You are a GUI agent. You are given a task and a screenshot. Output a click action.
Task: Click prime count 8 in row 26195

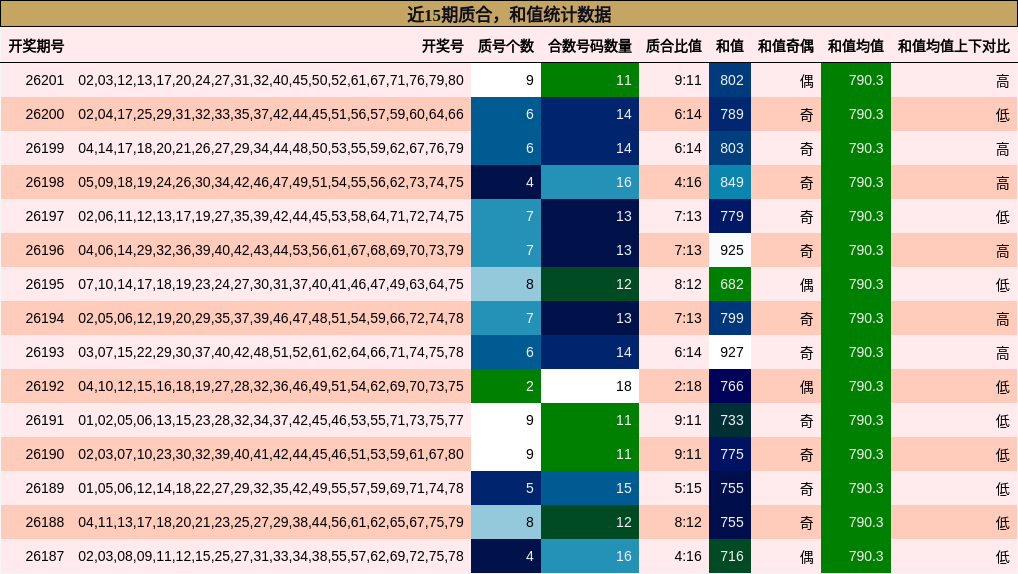506,284
